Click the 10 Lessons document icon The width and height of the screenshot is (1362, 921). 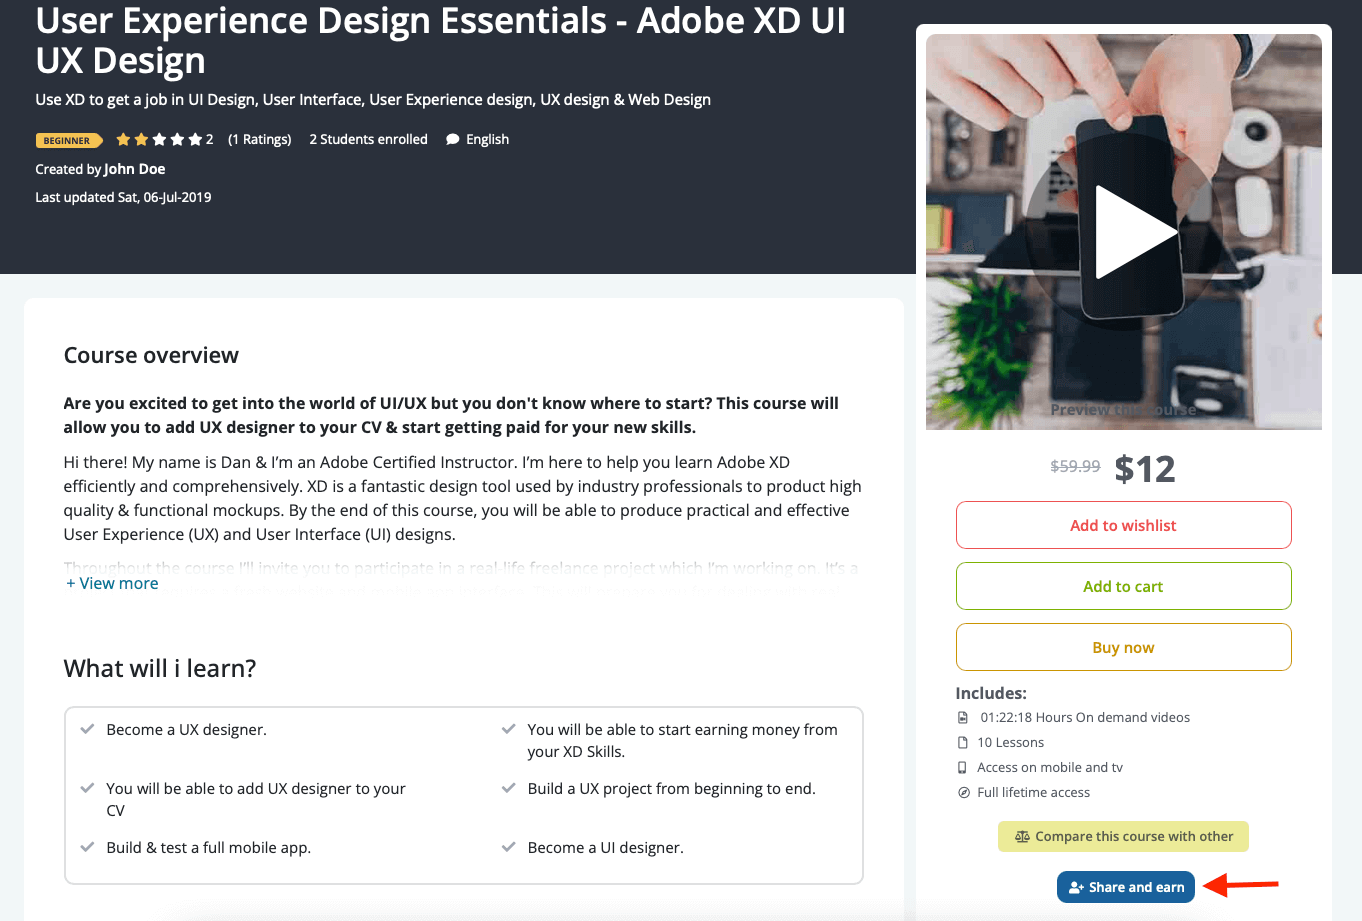pyautogui.click(x=962, y=742)
